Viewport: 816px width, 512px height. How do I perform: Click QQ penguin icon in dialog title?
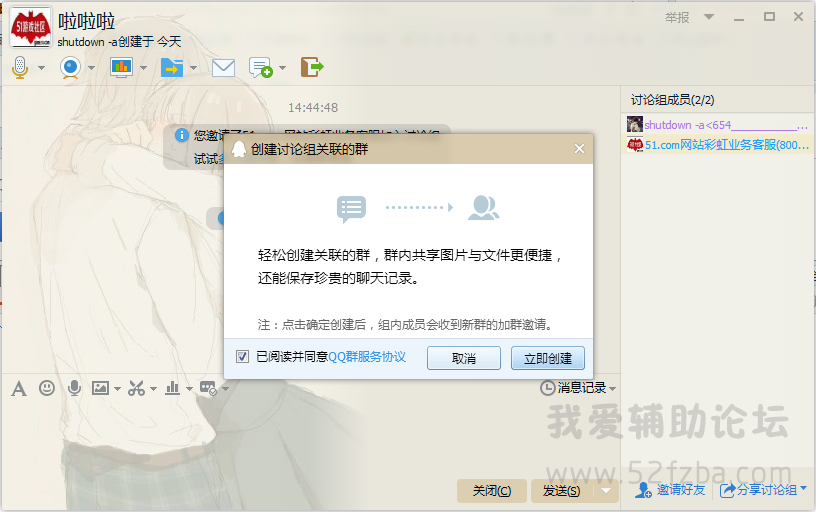(239, 149)
